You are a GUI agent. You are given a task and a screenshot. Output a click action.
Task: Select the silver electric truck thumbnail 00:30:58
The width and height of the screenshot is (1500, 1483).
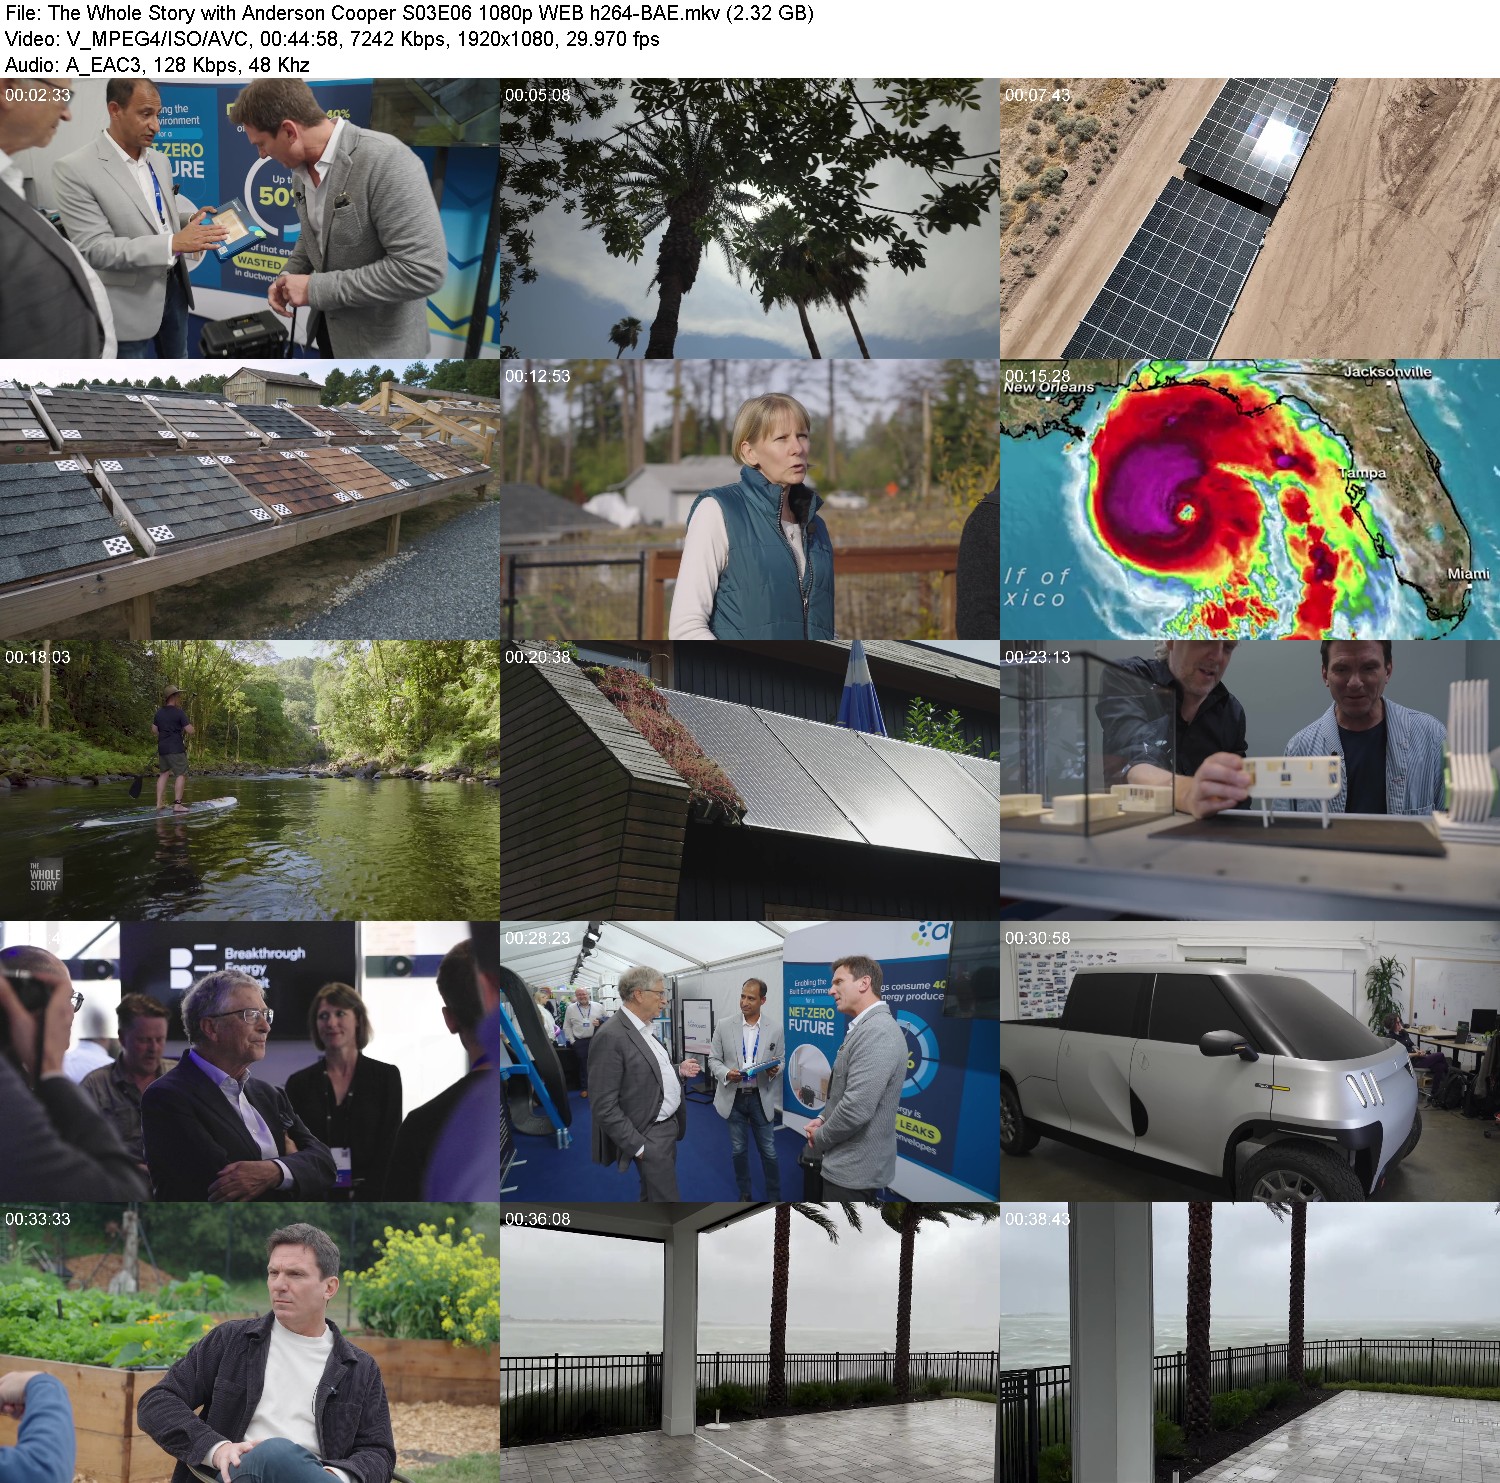pos(1250,1061)
